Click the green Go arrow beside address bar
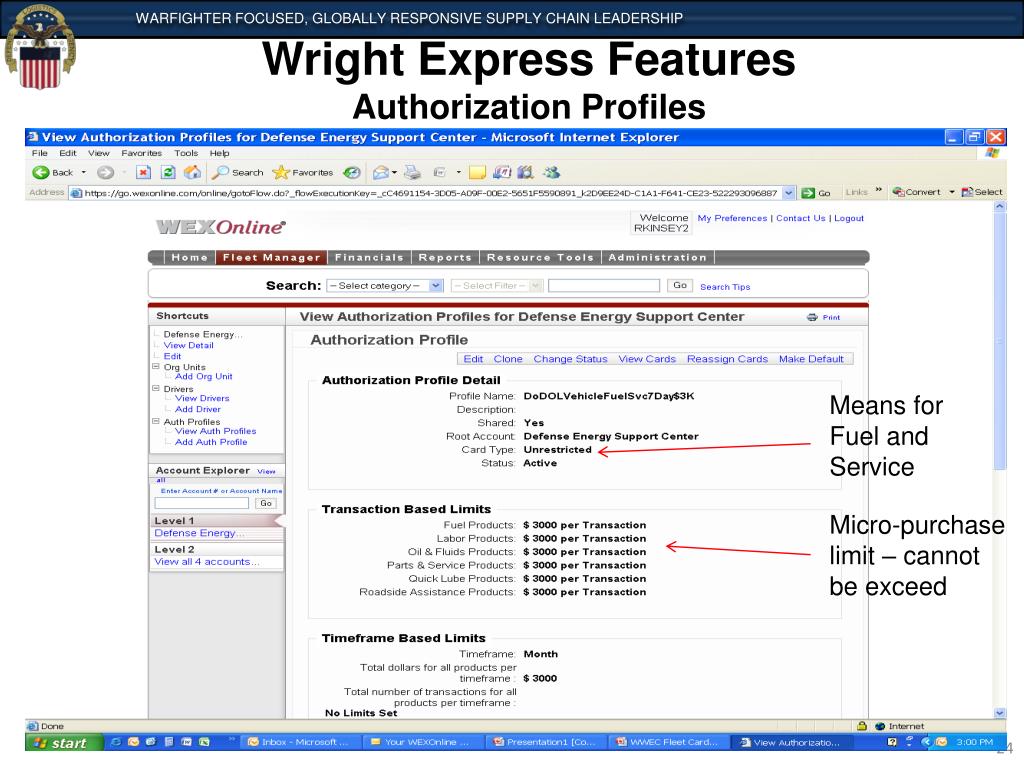Screen dimensions: 1024x768 pos(808,193)
